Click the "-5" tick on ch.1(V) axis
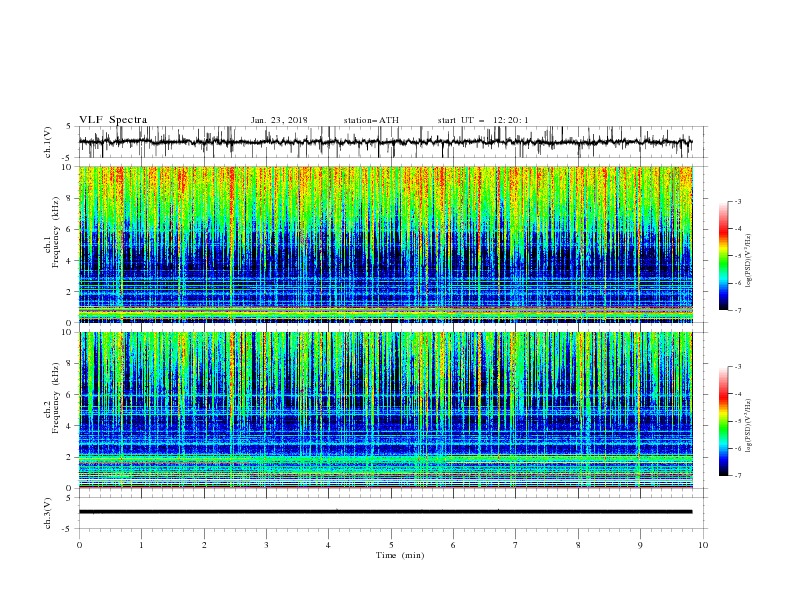 click(x=67, y=158)
